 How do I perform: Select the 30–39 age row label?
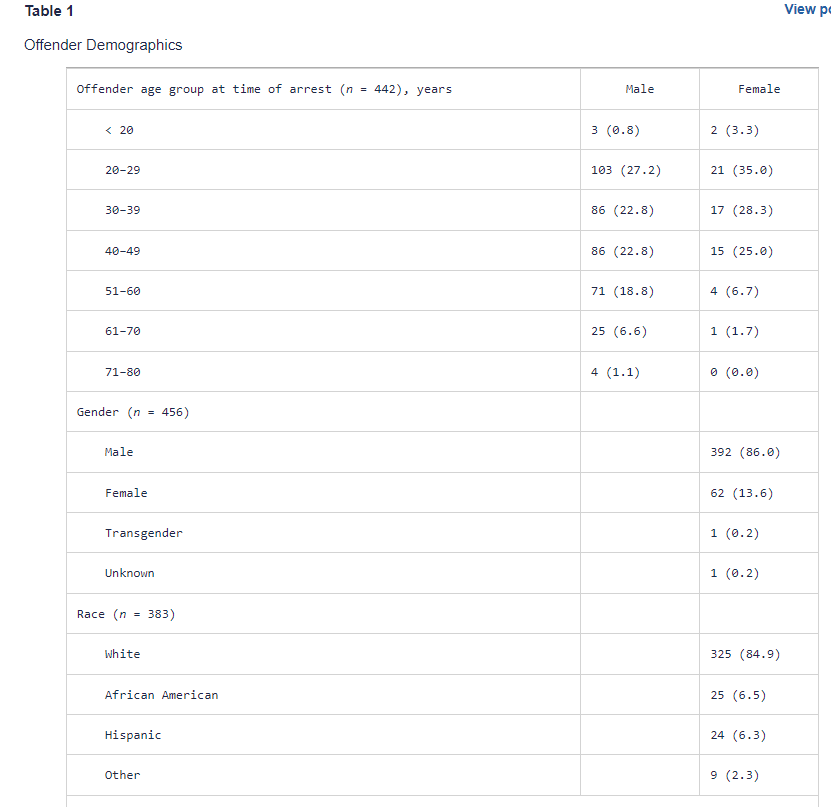pos(122,210)
